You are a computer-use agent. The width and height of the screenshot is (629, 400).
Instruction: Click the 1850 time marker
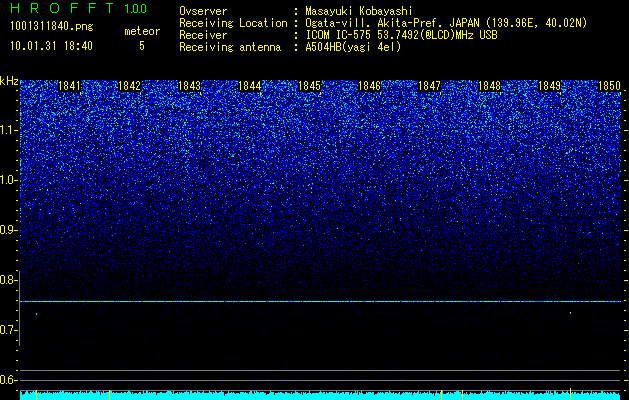610,86
